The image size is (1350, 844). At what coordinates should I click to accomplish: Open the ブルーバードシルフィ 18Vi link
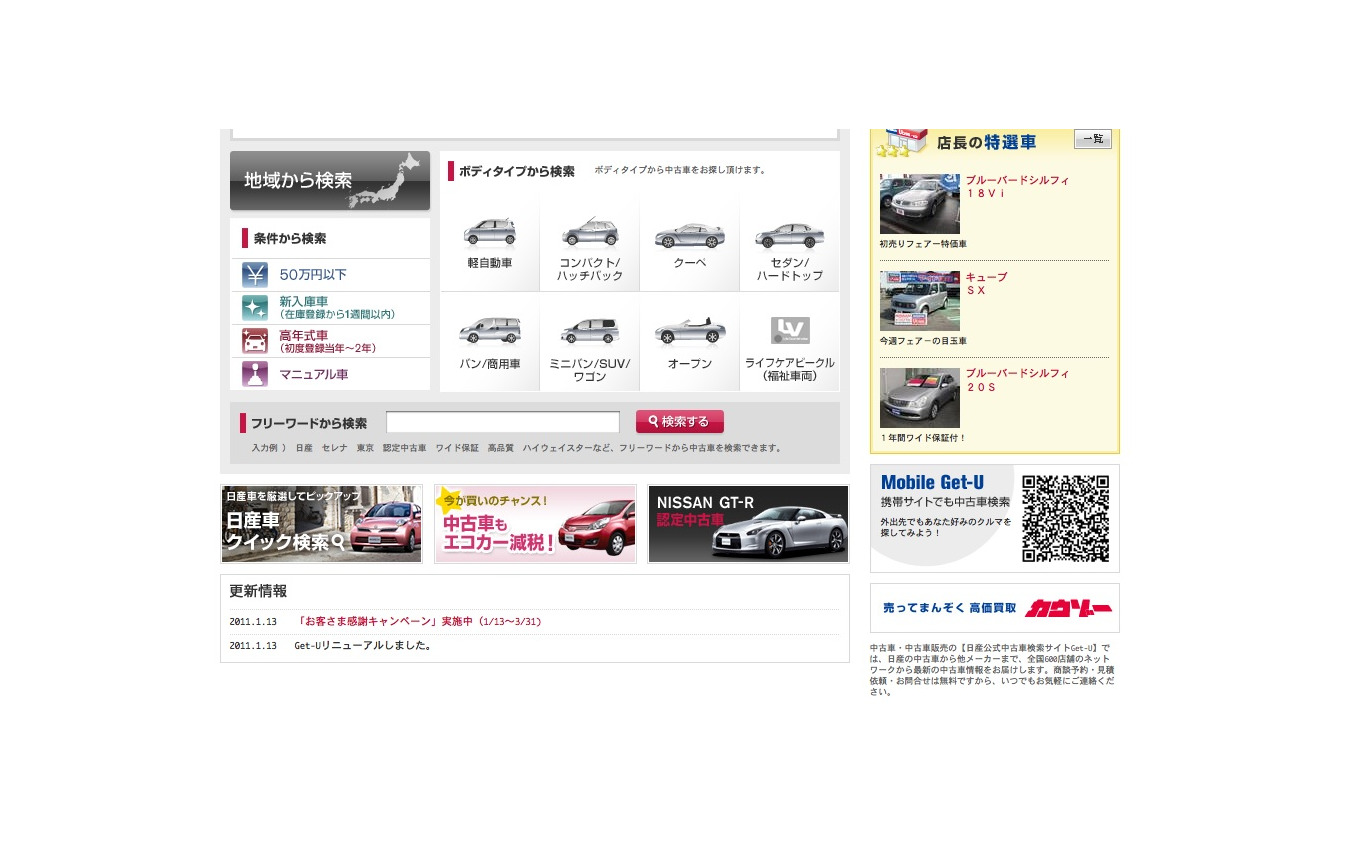point(1017,187)
